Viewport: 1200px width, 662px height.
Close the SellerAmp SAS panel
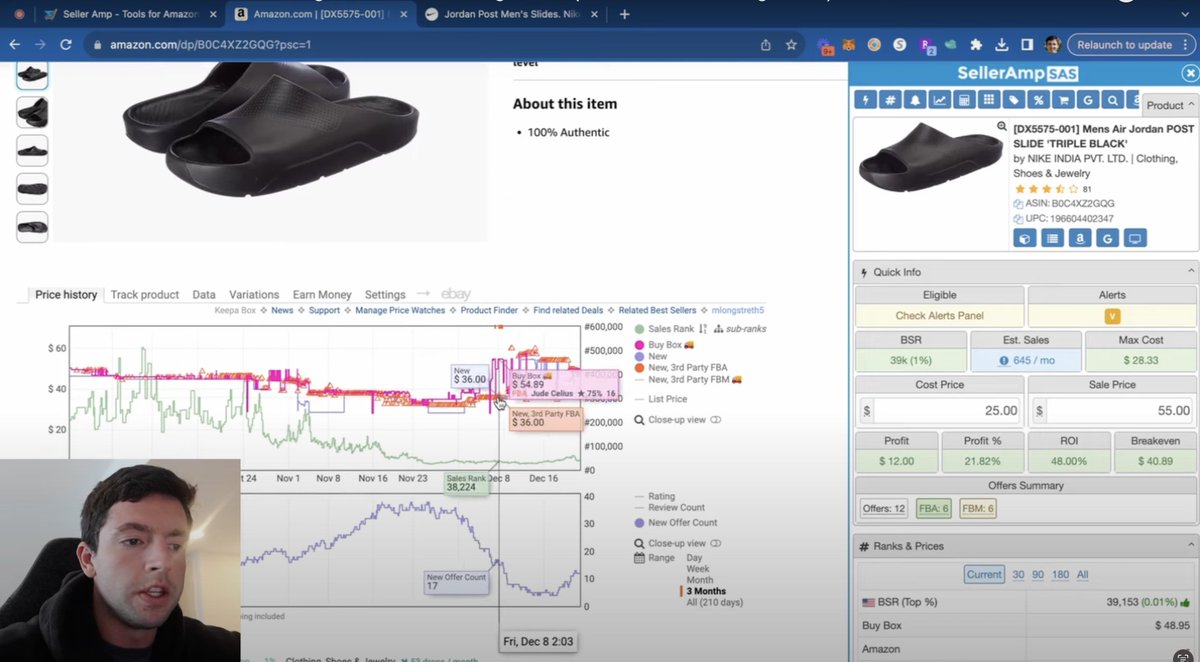(x=1189, y=73)
